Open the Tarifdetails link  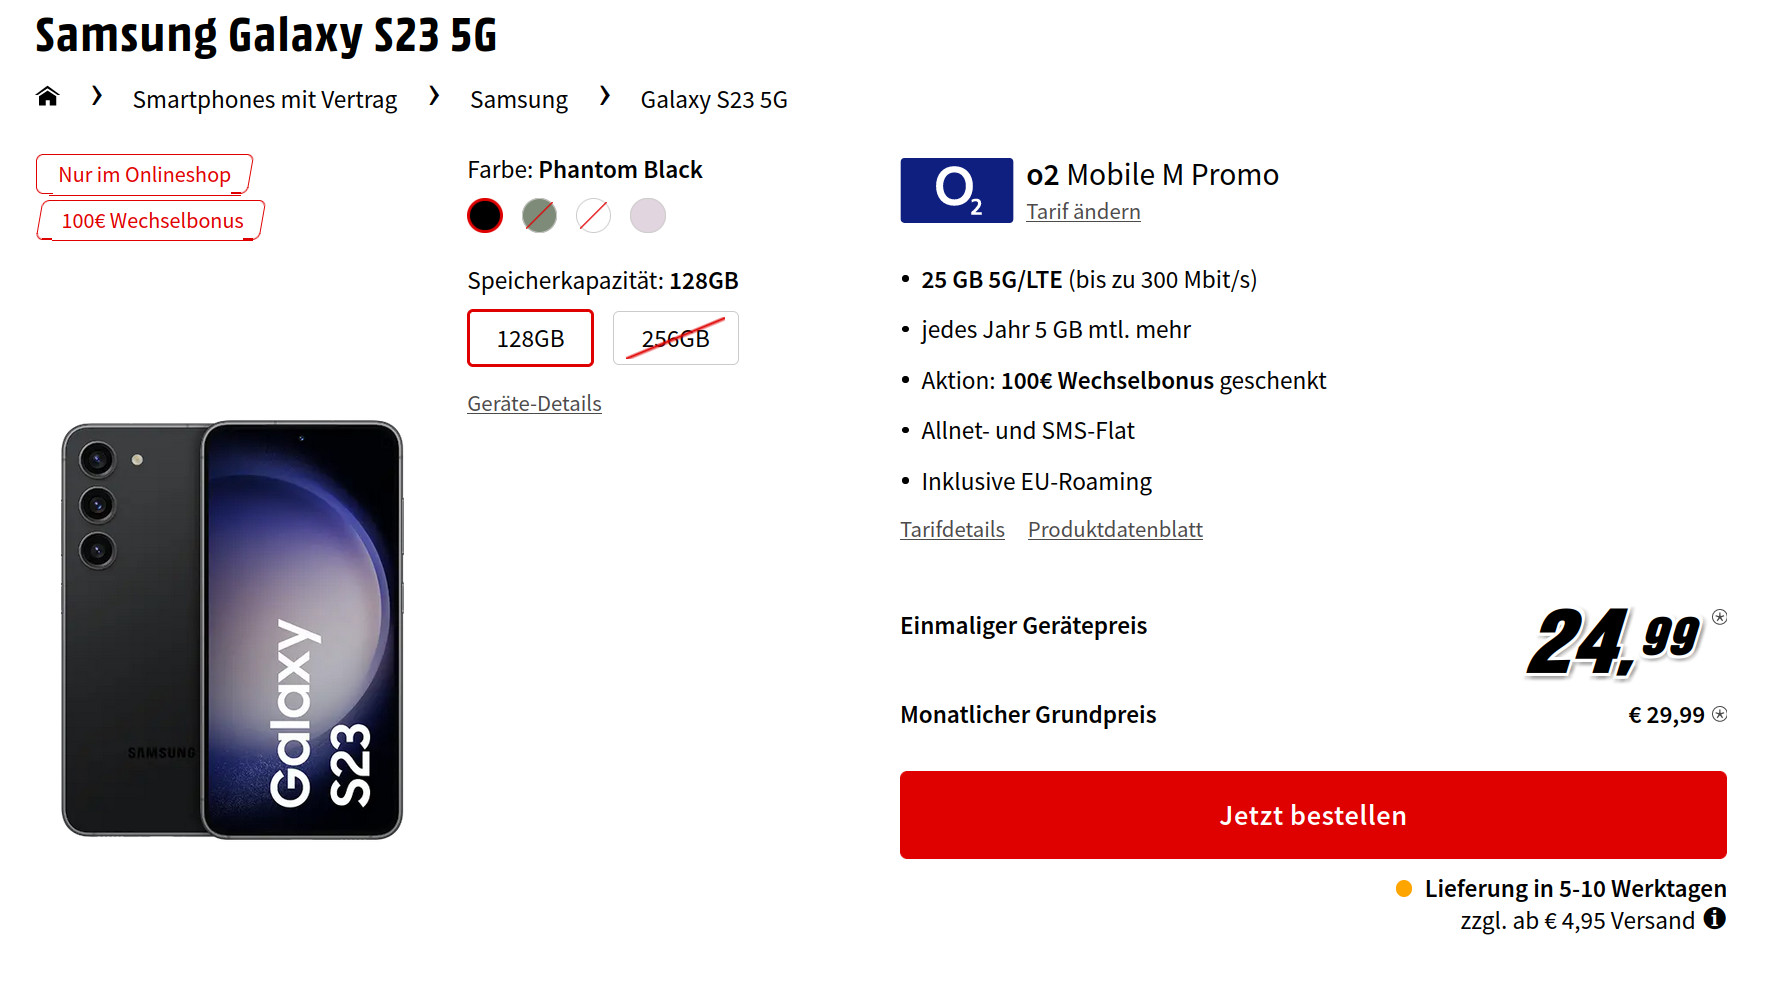point(952,530)
